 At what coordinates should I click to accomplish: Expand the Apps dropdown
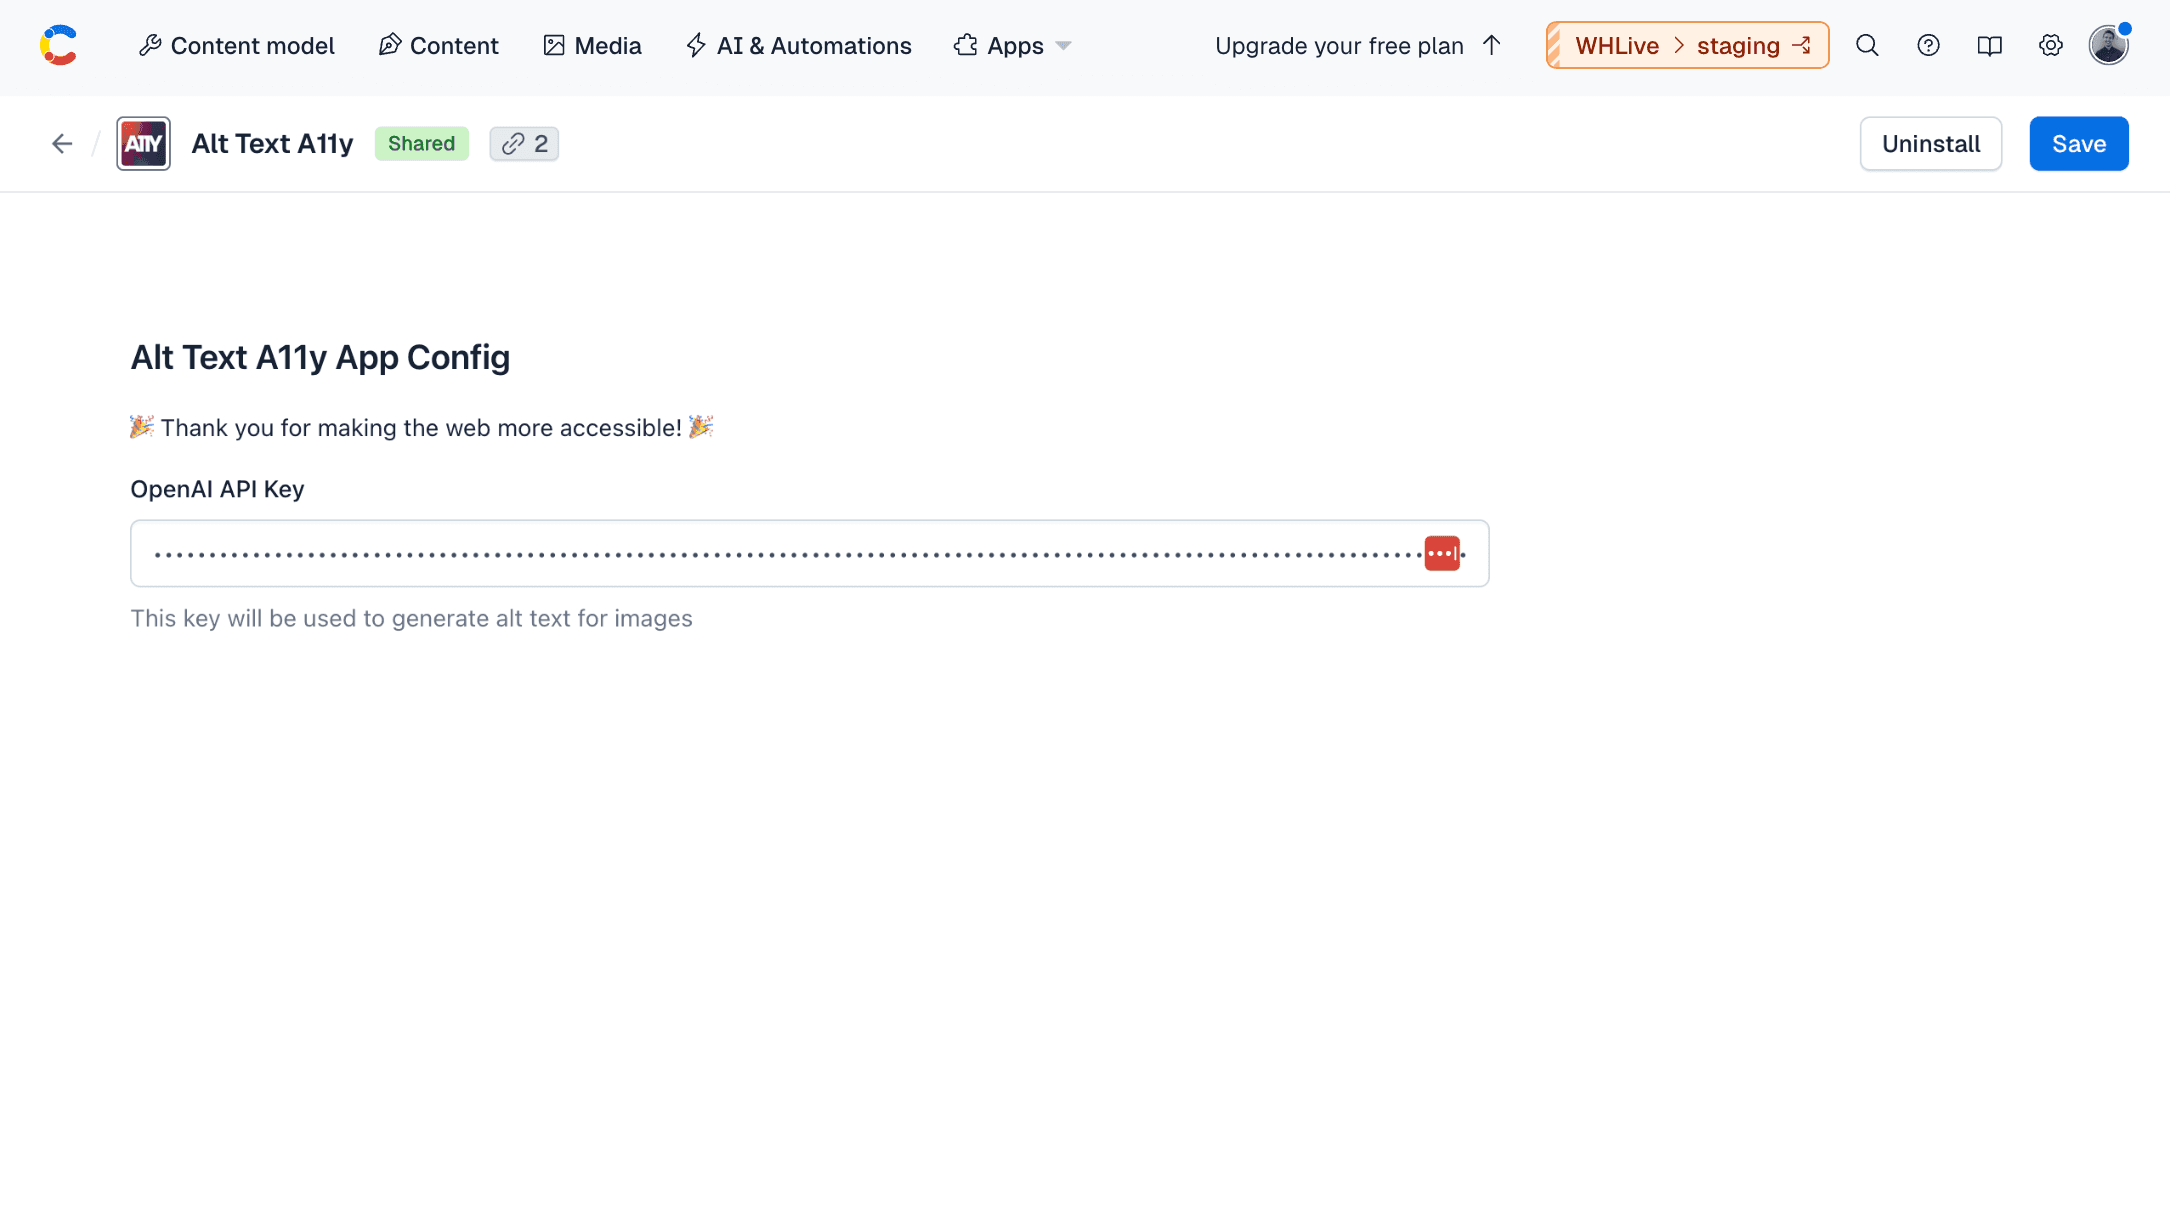(x=1012, y=46)
